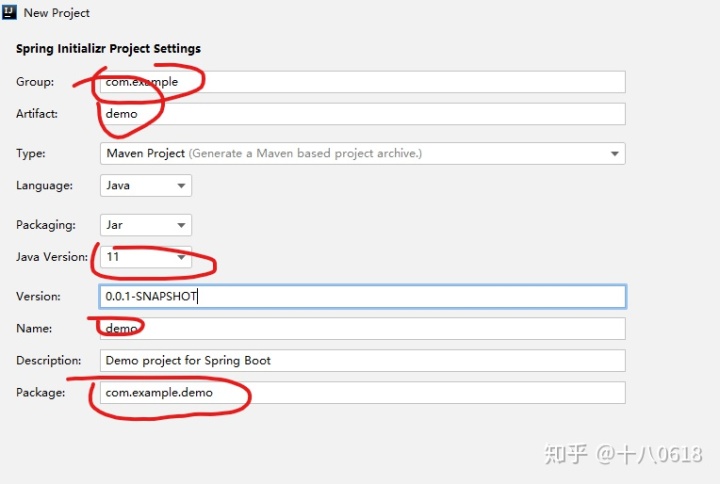Click the "Java Version:" label text
This screenshot has width=720, height=484.
51,258
